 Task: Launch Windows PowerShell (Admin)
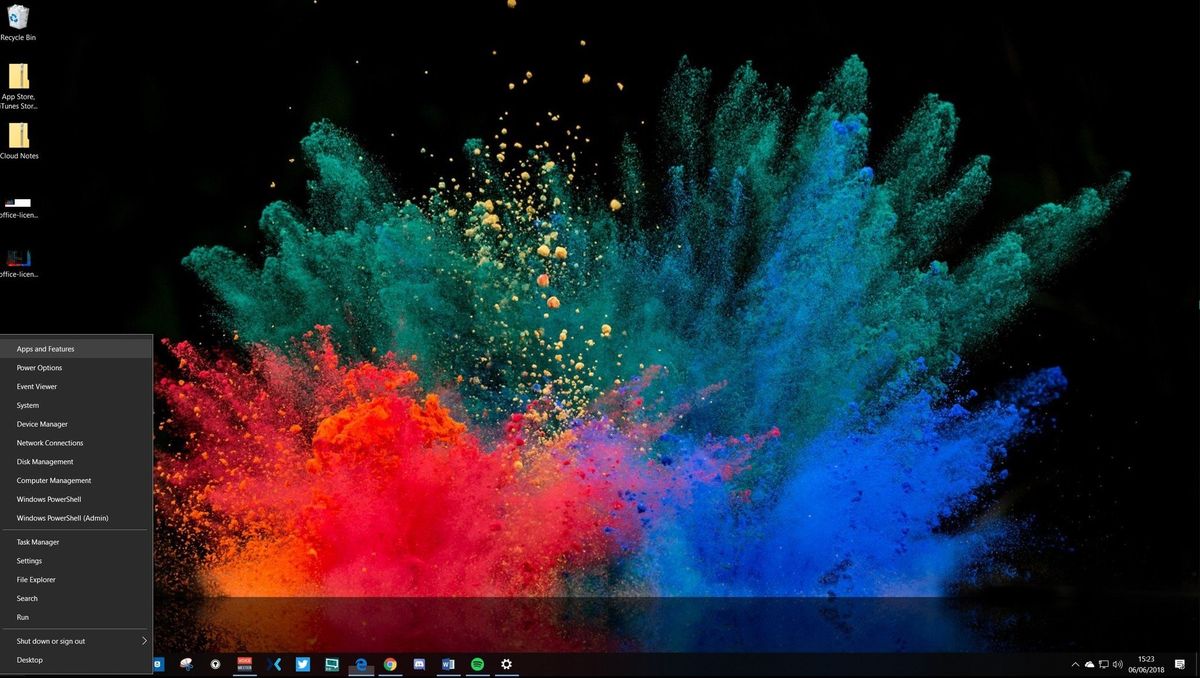coord(62,518)
